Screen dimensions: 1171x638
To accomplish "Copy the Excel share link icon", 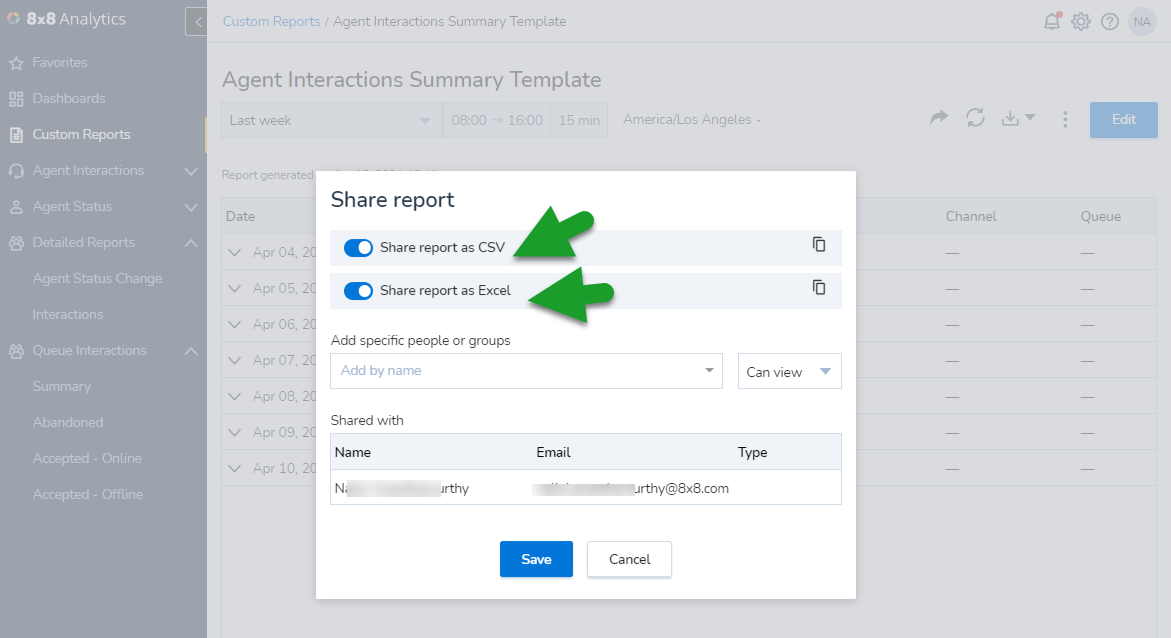I will point(819,288).
